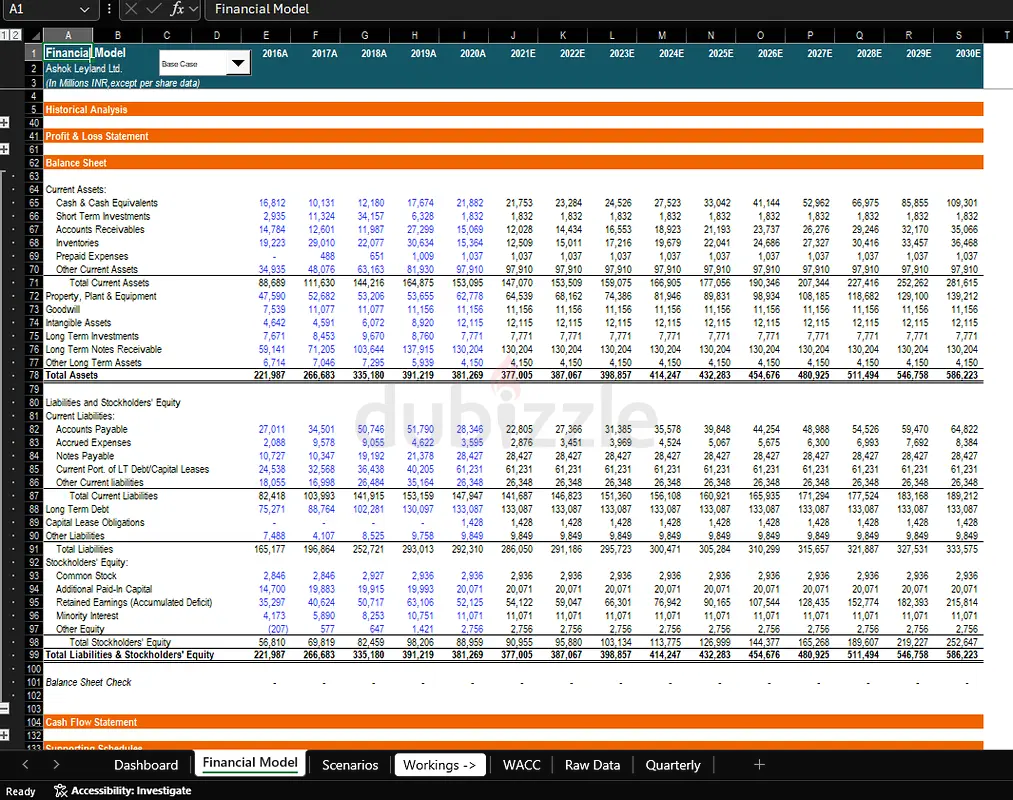Click outline level 1 button
The height and width of the screenshot is (800, 1013).
tap(4, 35)
